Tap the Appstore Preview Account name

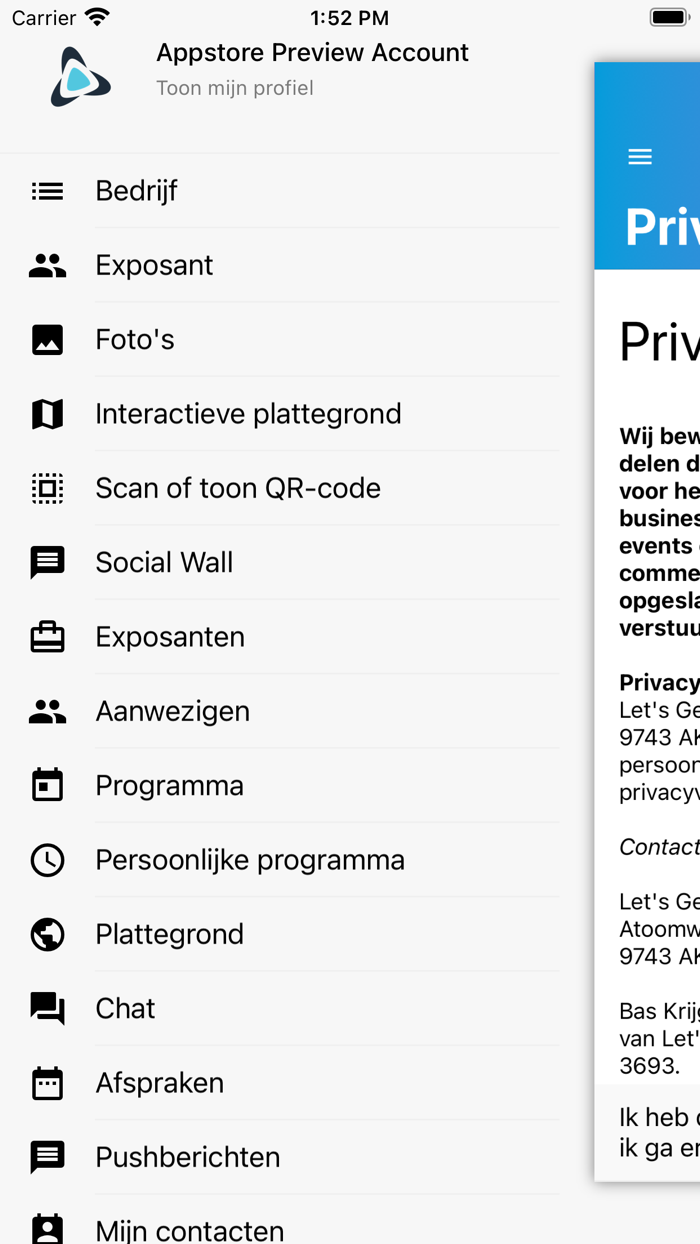click(312, 53)
